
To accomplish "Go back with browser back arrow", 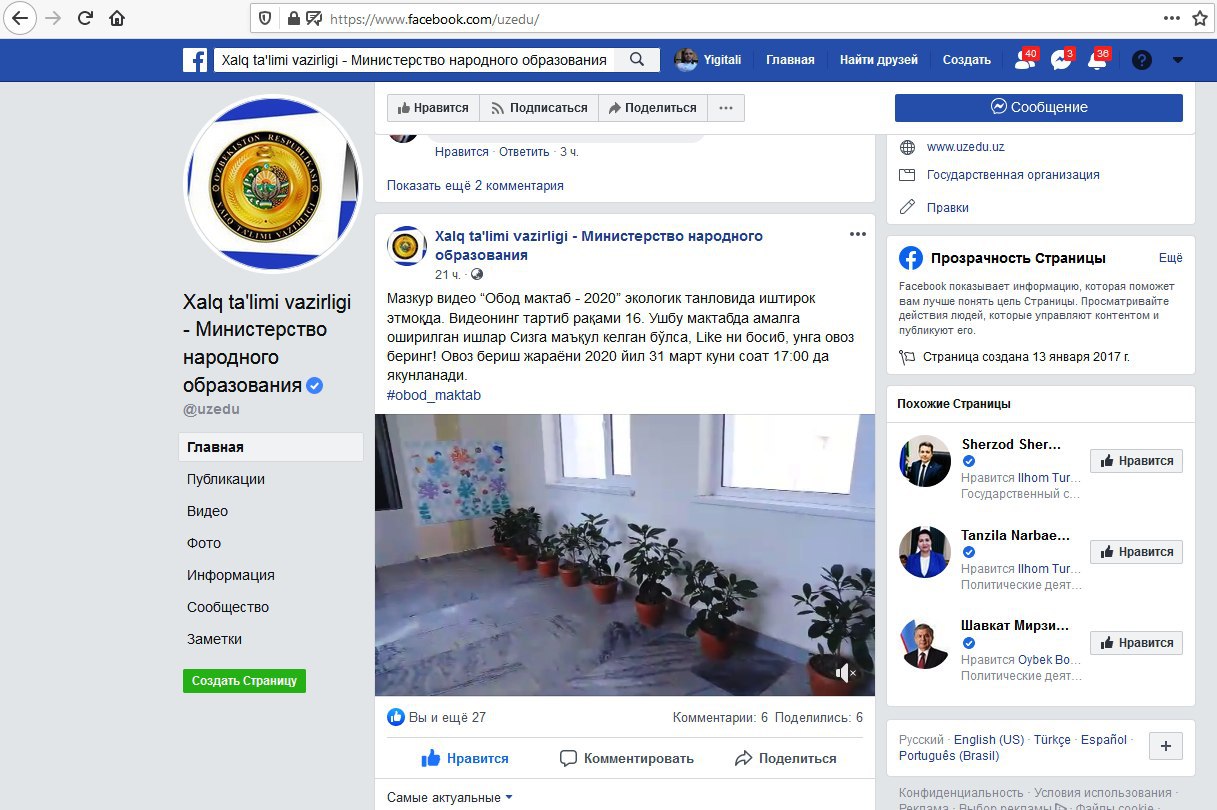I will [19, 18].
